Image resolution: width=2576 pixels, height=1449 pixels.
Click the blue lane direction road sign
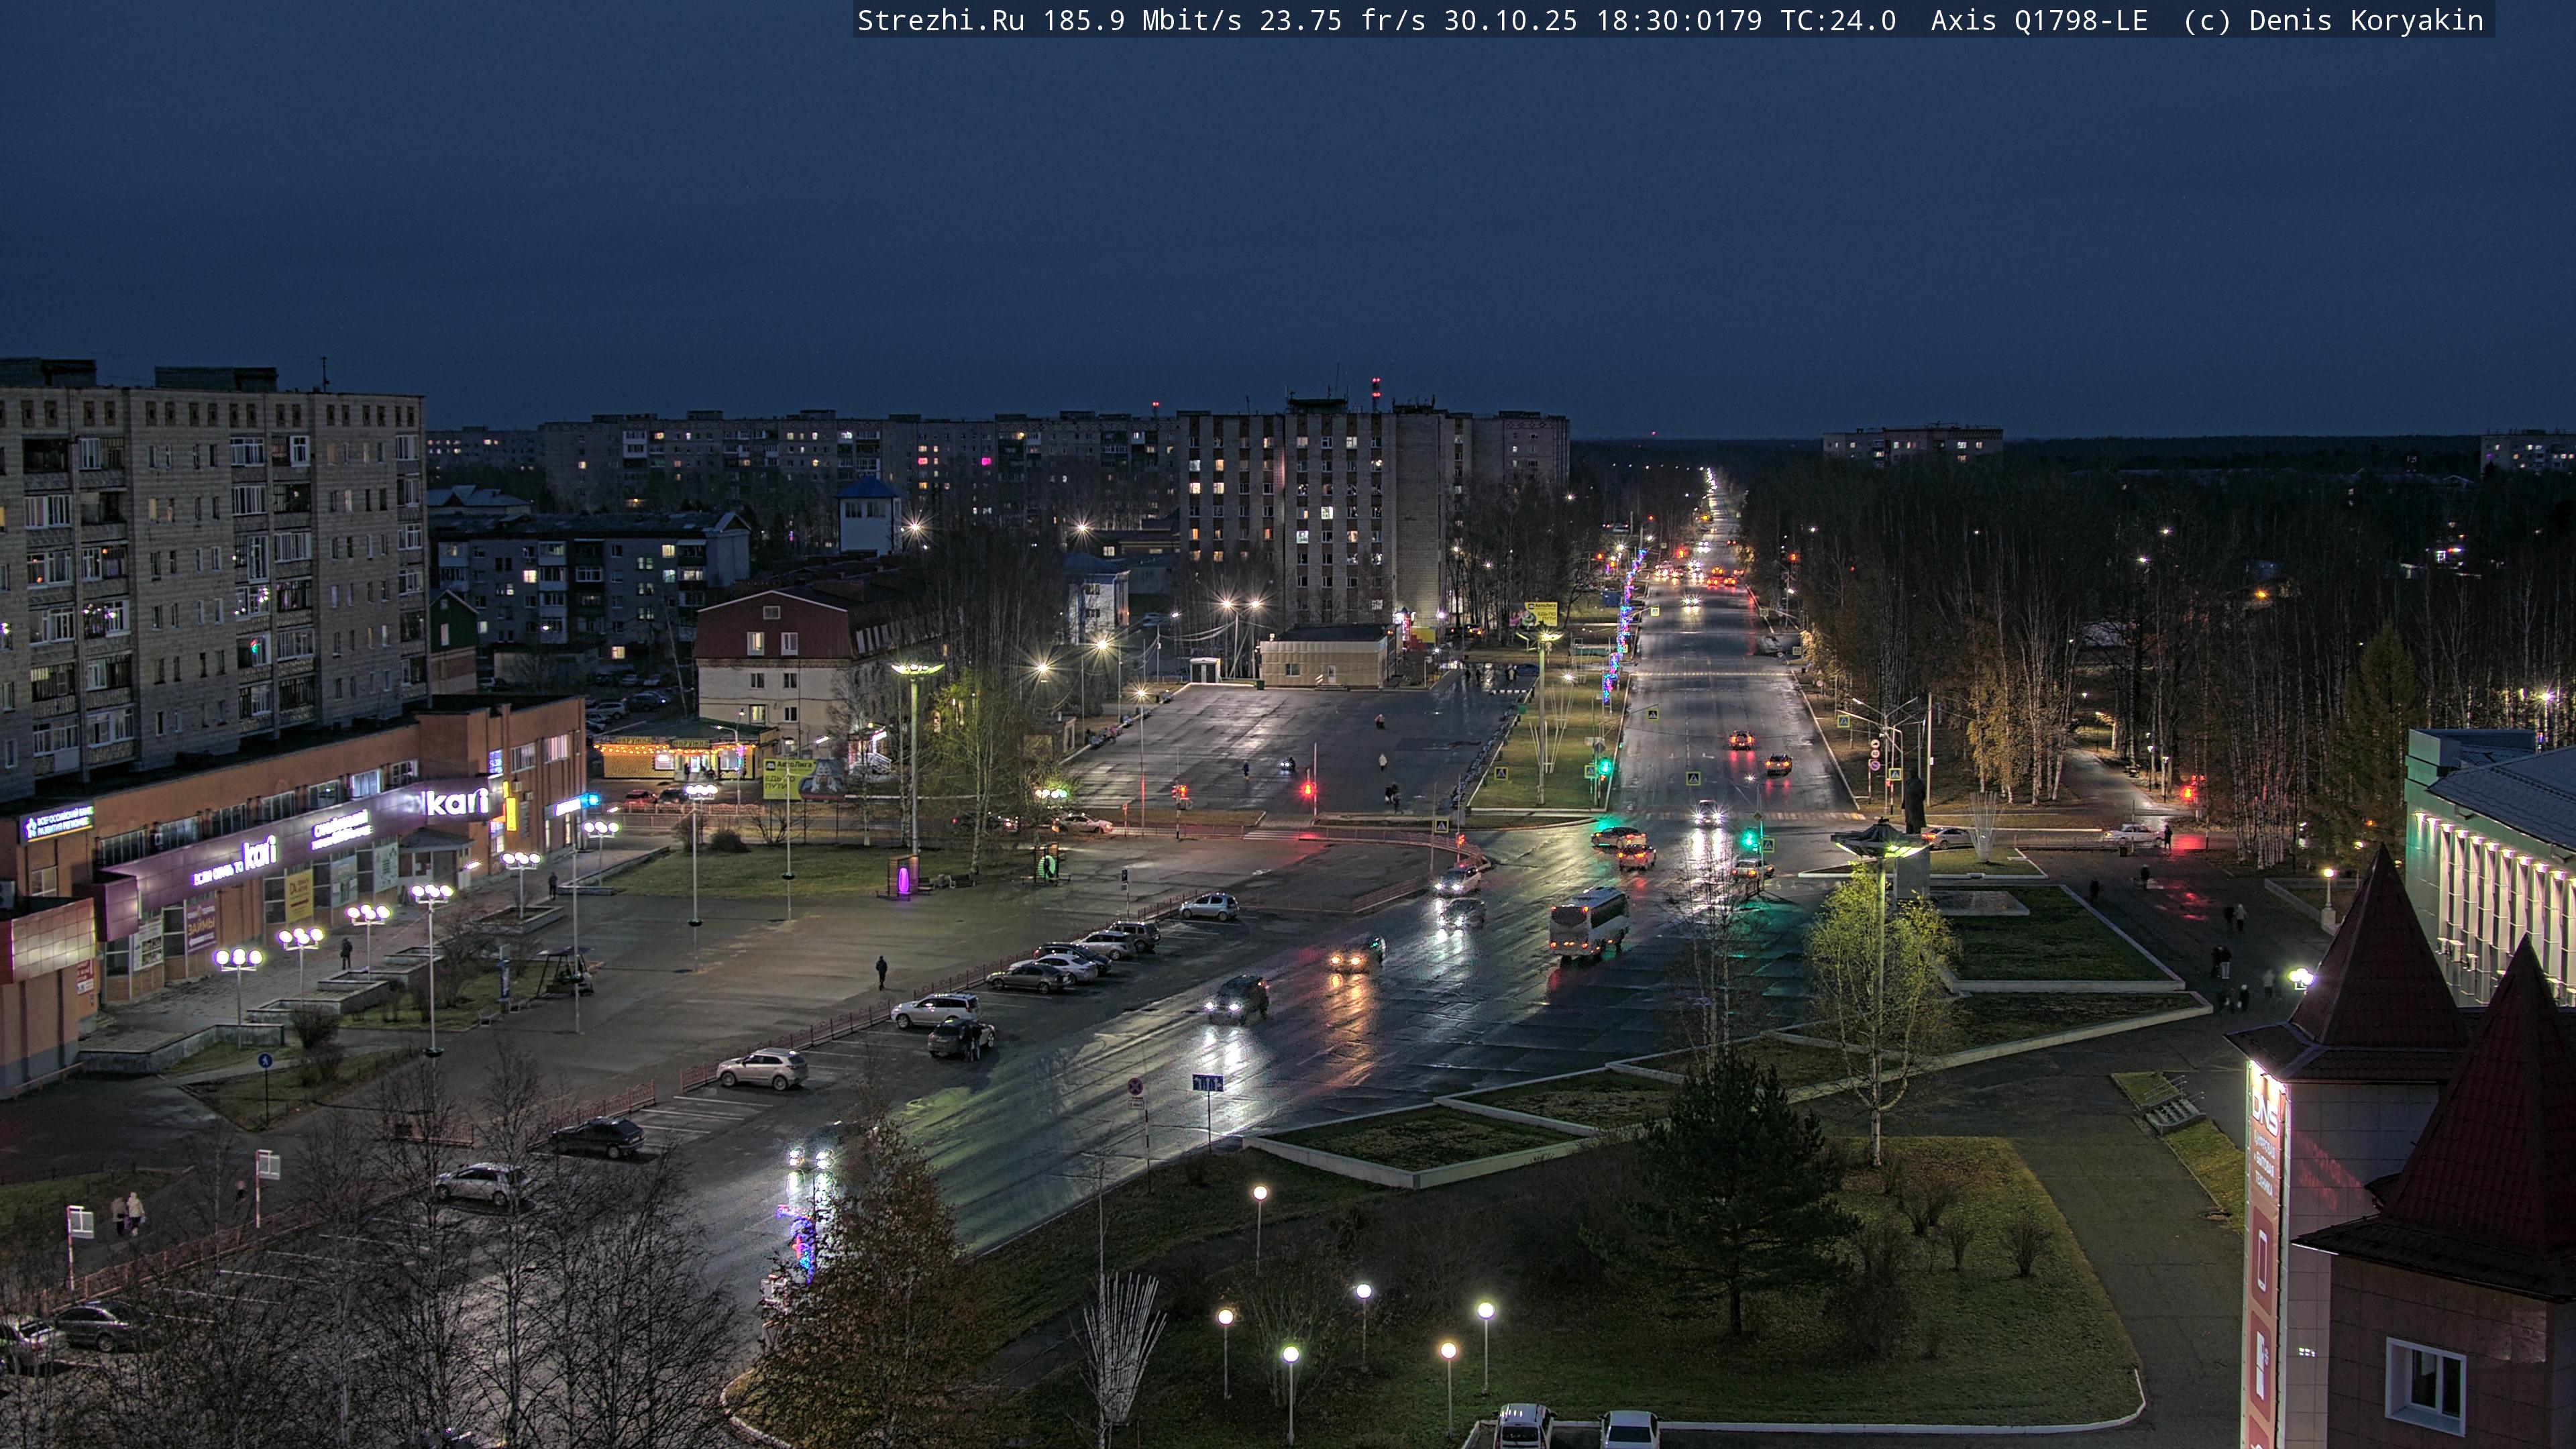[x=1207, y=1082]
